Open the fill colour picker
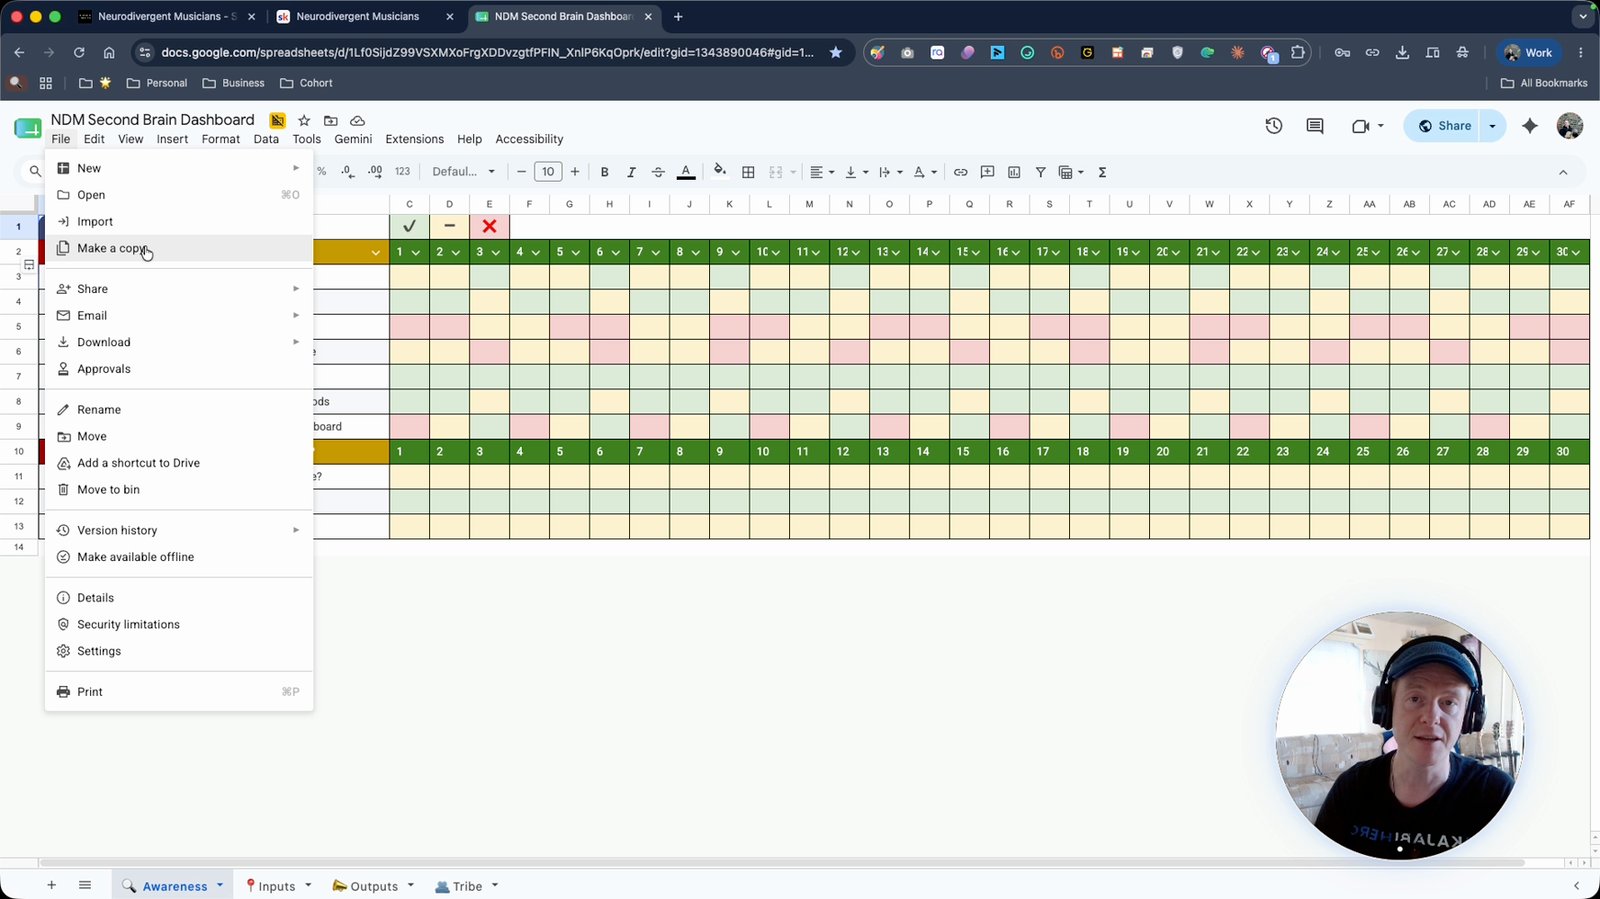 coord(720,172)
